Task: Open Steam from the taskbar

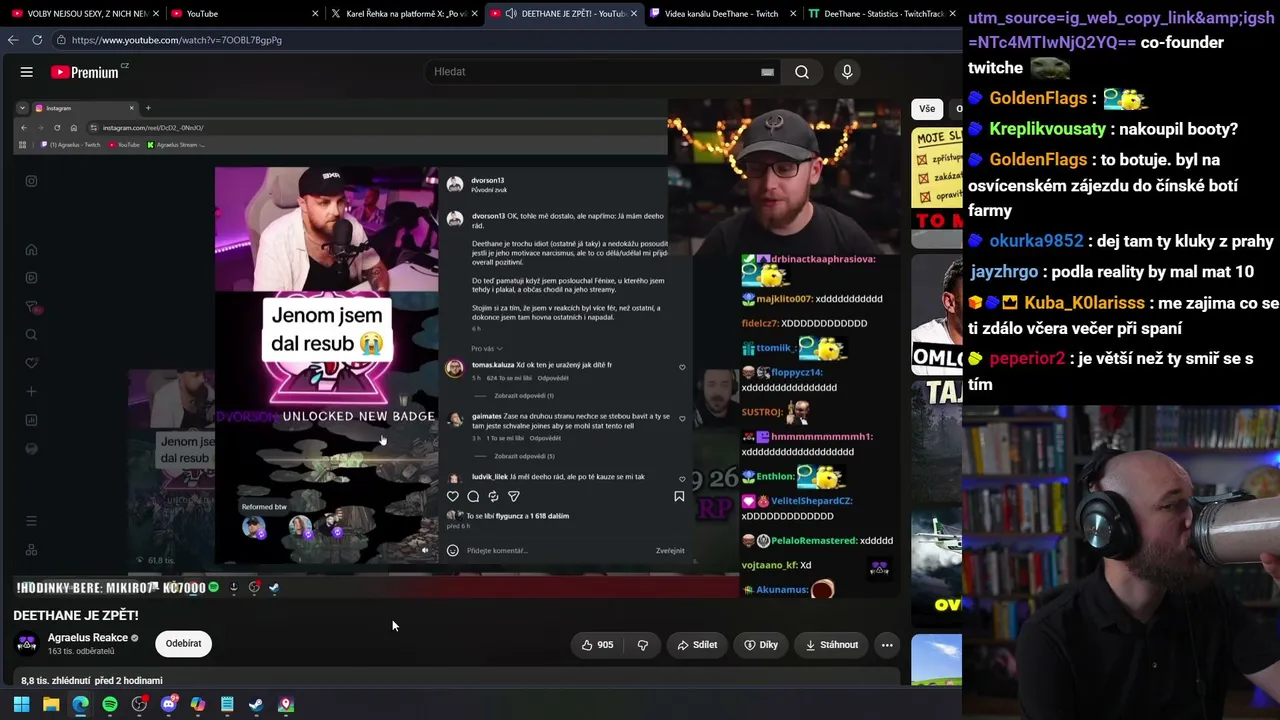Action: pos(256,704)
